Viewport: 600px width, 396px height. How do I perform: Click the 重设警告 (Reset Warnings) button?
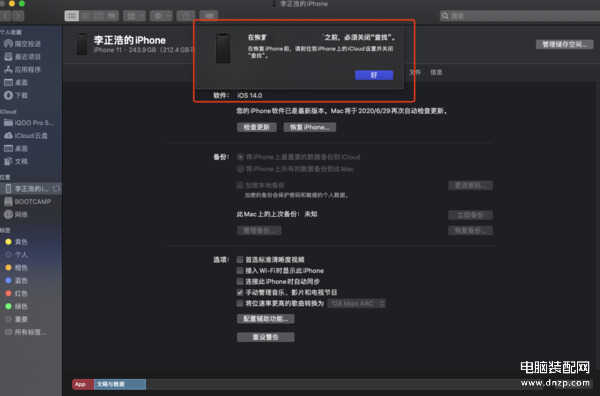(x=266, y=337)
